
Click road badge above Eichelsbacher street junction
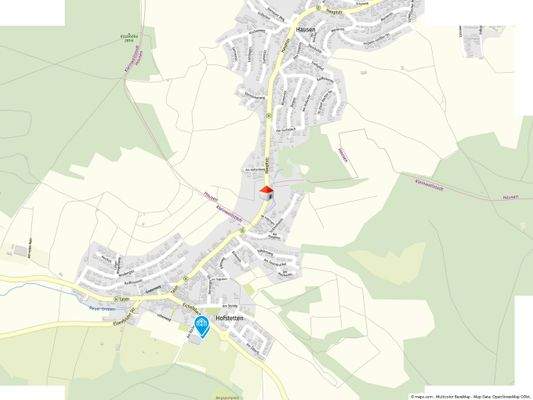point(186,278)
